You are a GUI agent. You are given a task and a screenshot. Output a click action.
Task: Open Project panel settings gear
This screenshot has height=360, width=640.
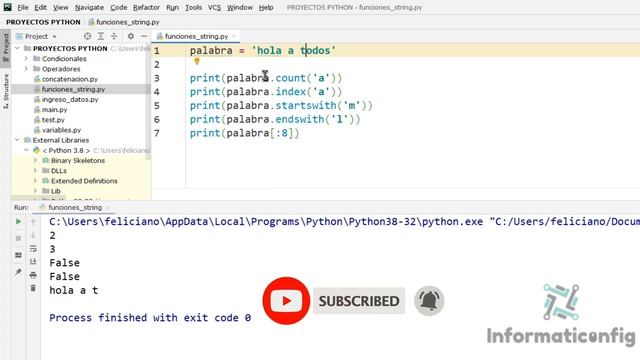(131, 36)
